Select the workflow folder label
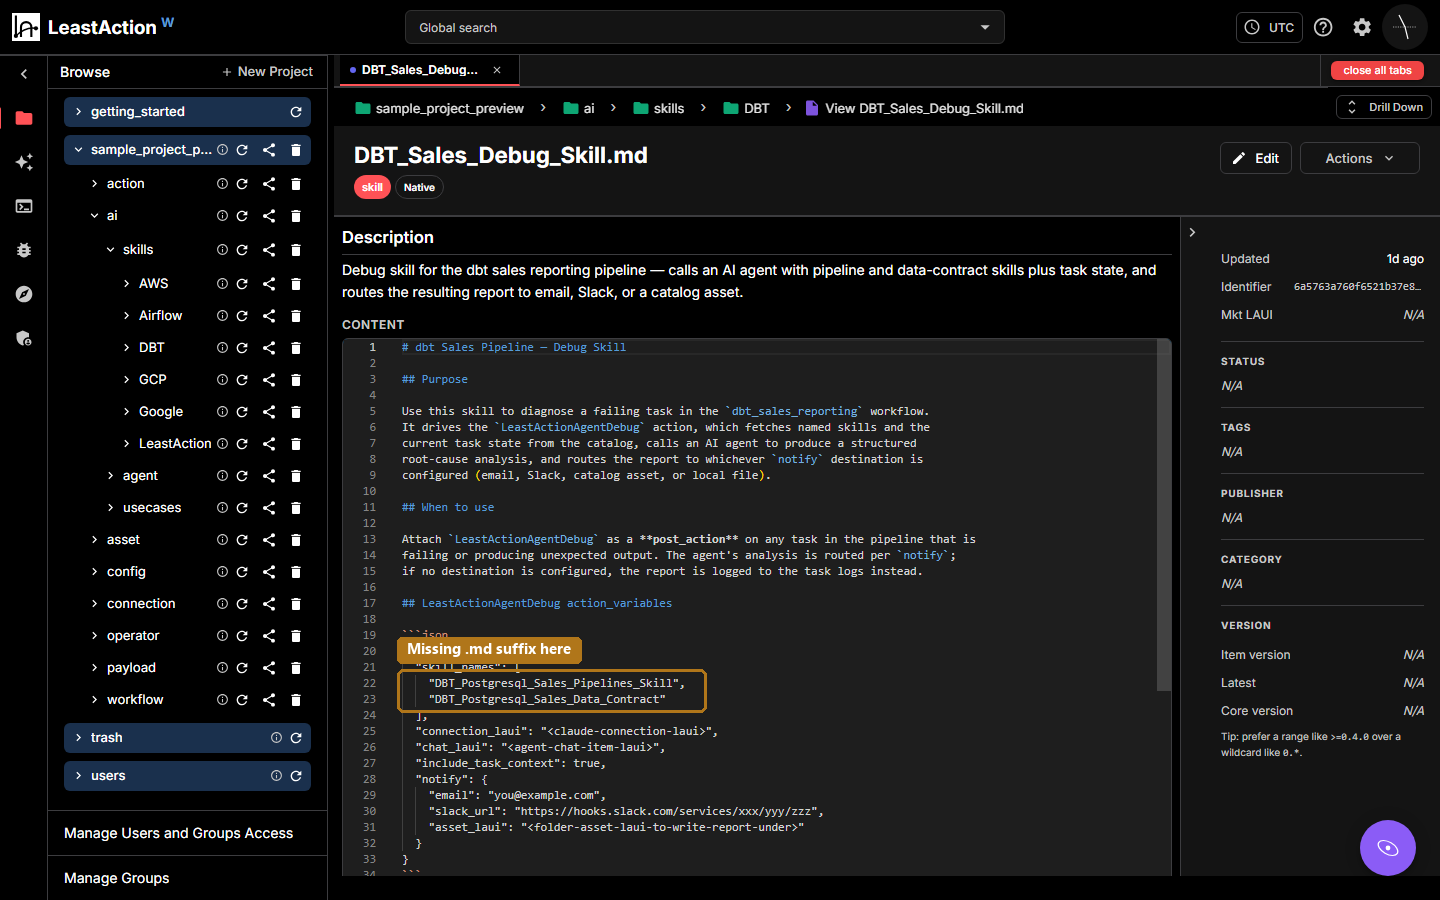The height and width of the screenshot is (900, 1440). pyautogui.click(x=135, y=700)
